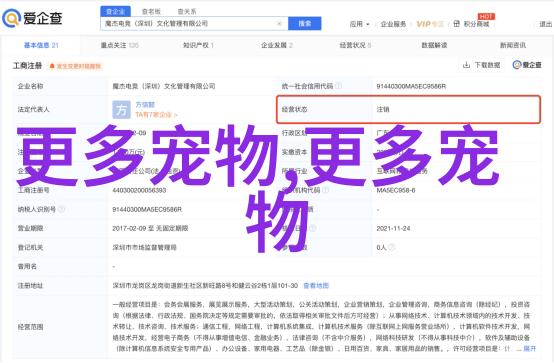The image size is (554, 363).
Task: Open the 企业发展 2 tab
Action: point(277,45)
